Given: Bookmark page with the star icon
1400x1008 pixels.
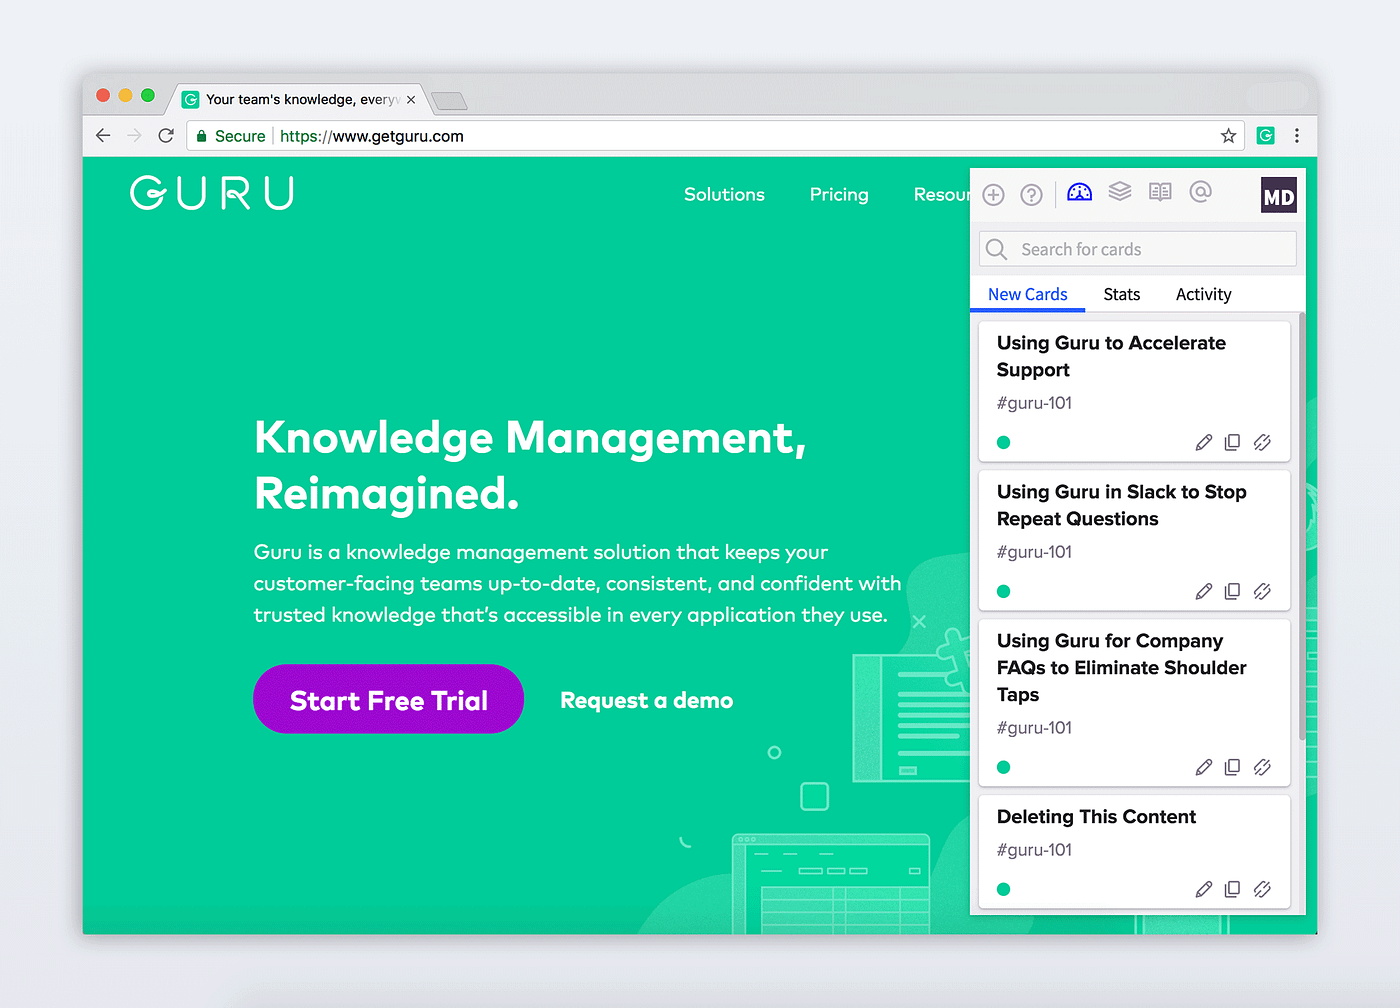Looking at the screenshot, I should [1228, 136].
